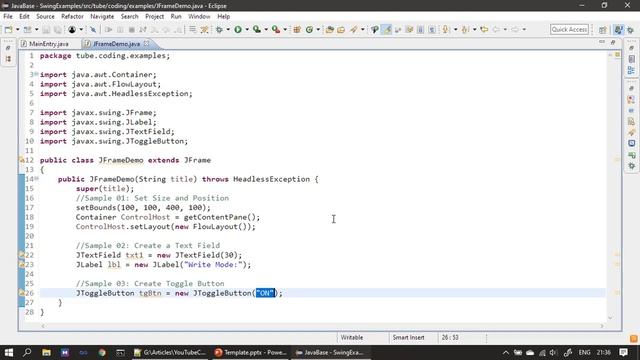Click the Maximize editor area icon
This screenshot has height=360, width=640.
pyautogui.click(x=613, y=42)
